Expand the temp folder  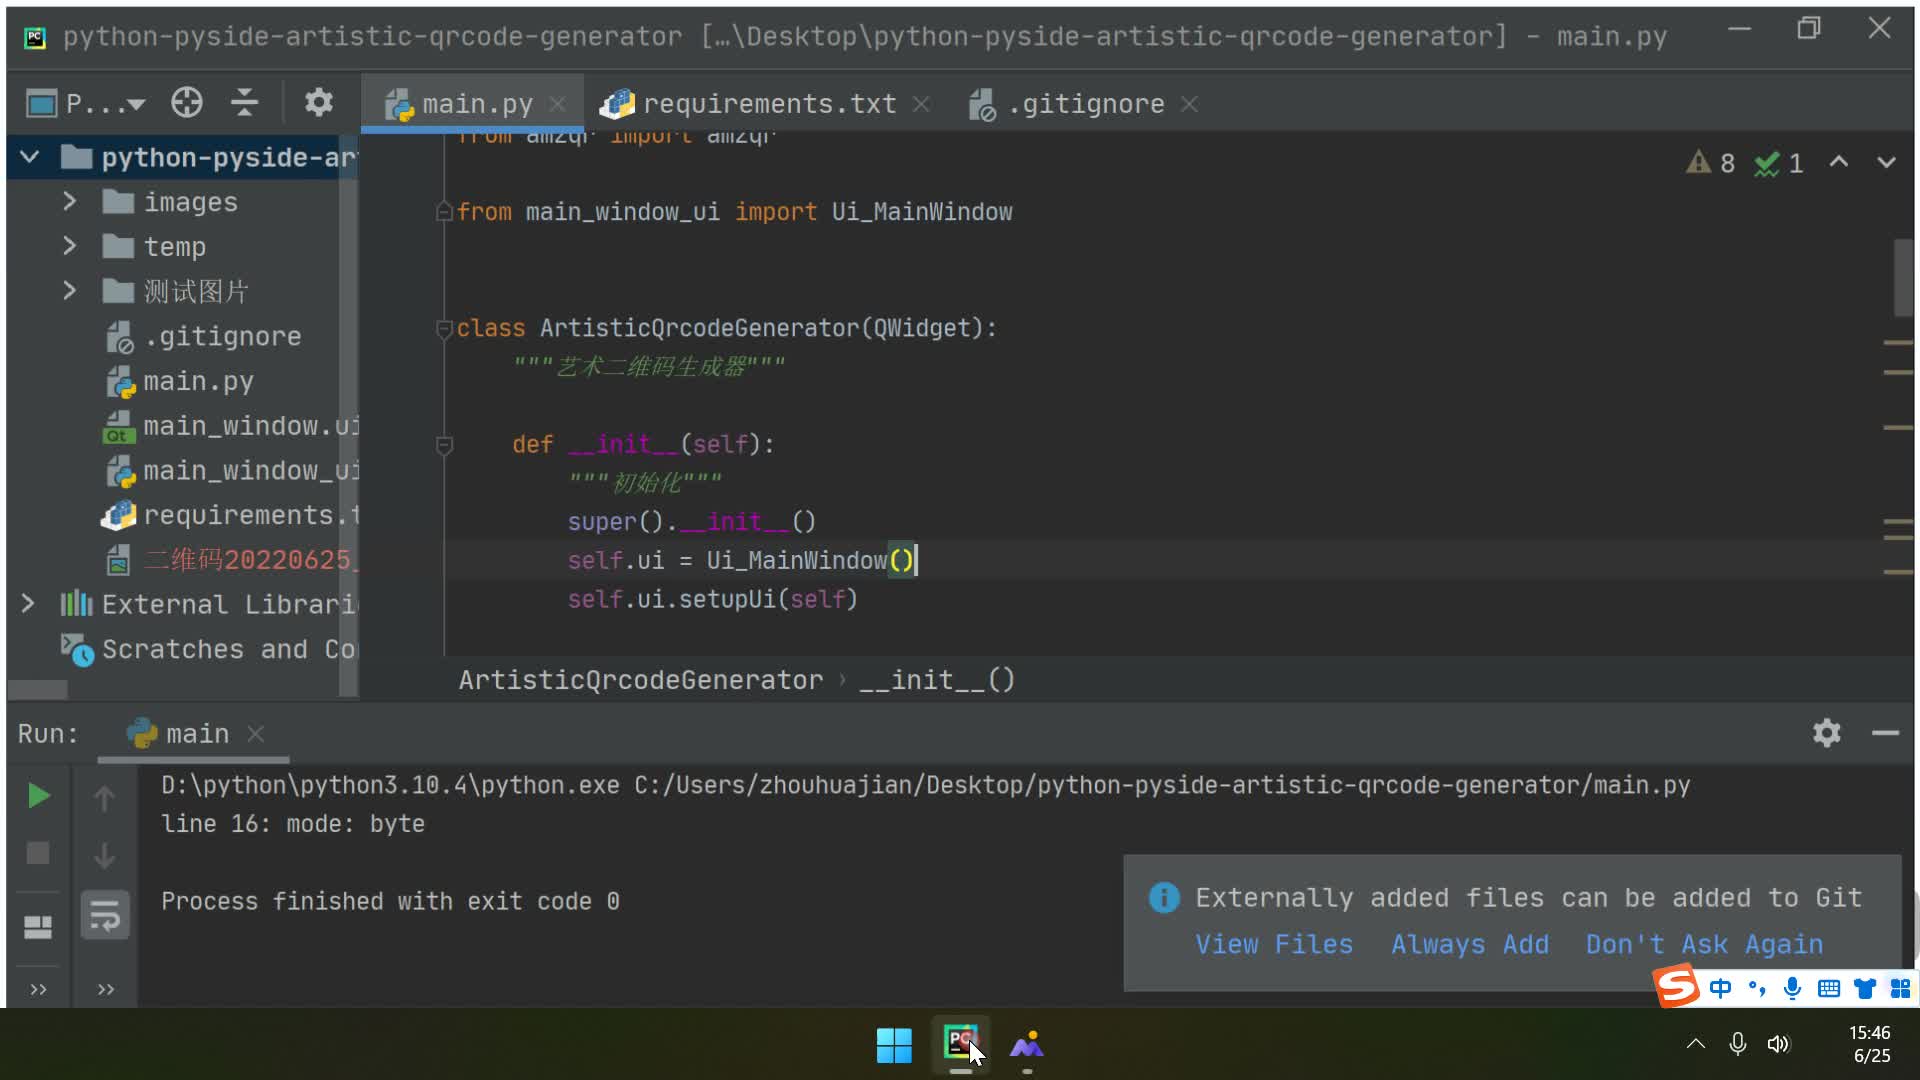click(x=69, y=246)
